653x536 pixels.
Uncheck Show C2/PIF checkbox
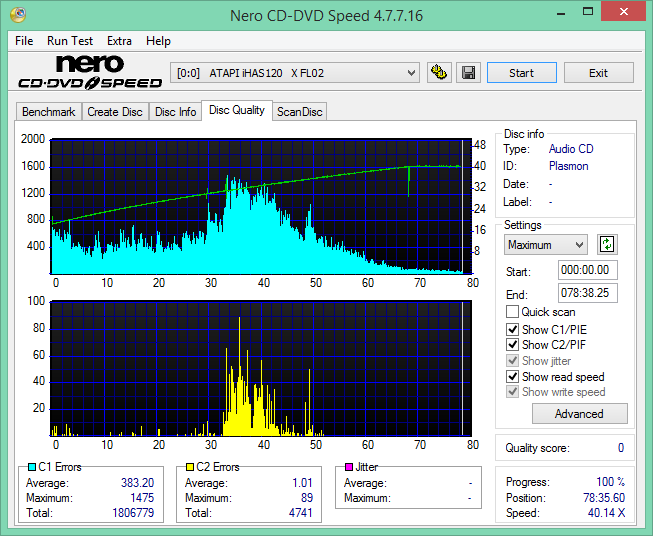[512, 344]
